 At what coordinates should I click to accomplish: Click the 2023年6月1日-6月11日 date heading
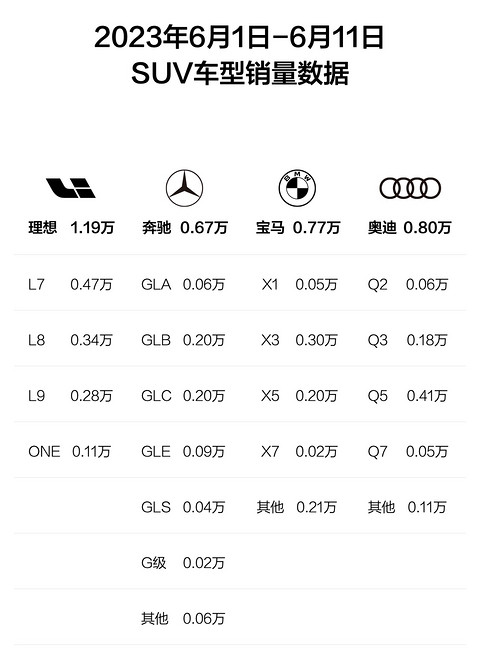click(239, 37)
